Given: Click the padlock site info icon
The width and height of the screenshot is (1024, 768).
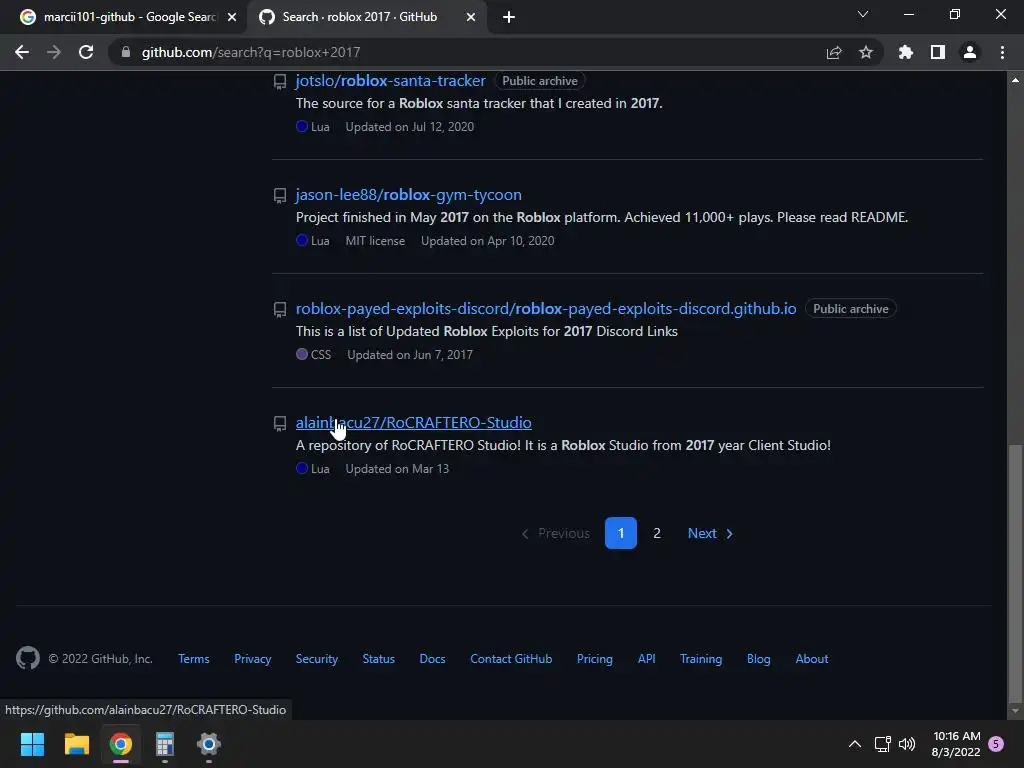Looking at the screenshot, I should (x=126, y=52).
